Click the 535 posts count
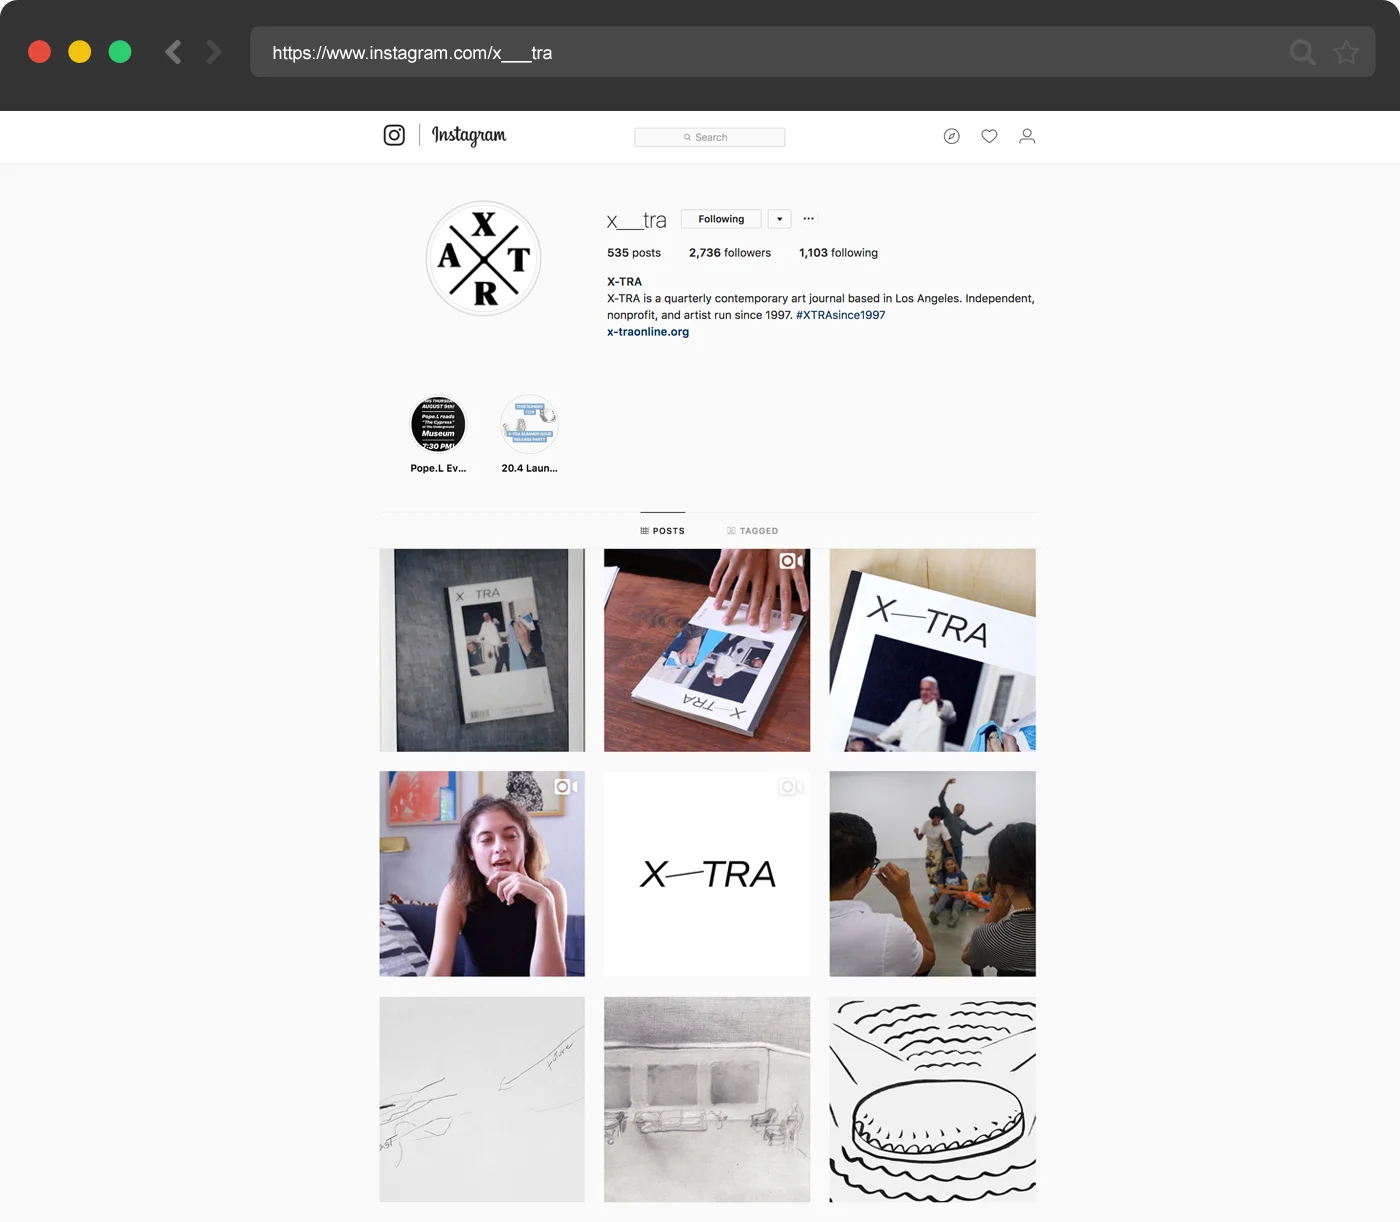 [634, 253]
